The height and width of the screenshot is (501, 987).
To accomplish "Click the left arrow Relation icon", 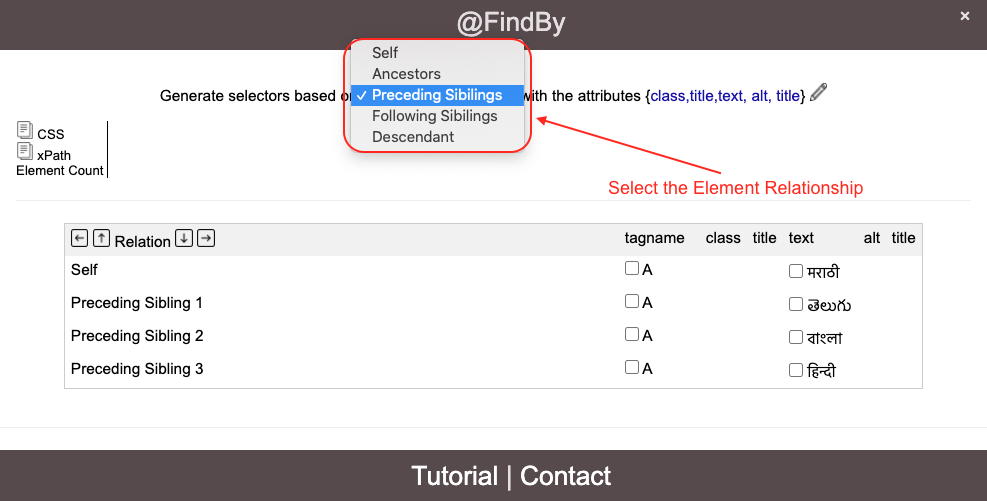I will pyautogui.click(x=79, y=239).
